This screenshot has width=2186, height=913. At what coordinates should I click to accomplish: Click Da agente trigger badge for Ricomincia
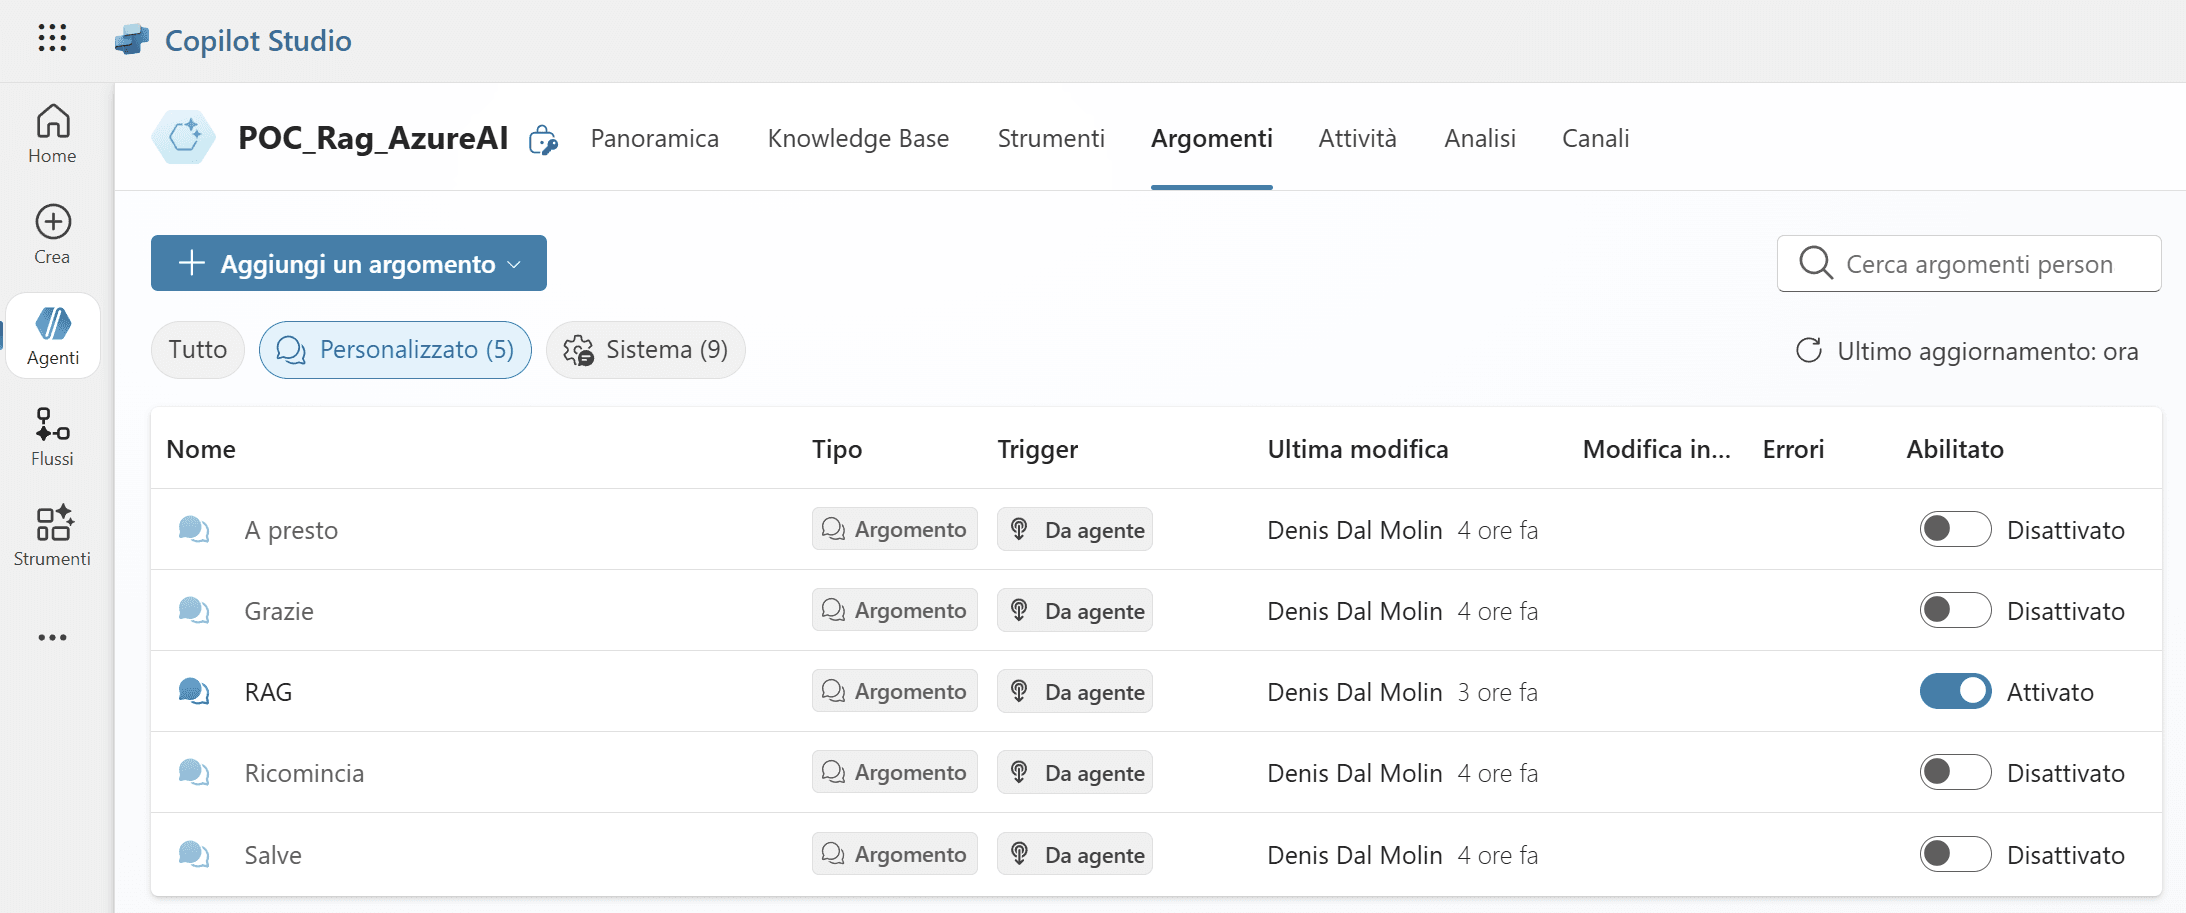coord(1074,772)
